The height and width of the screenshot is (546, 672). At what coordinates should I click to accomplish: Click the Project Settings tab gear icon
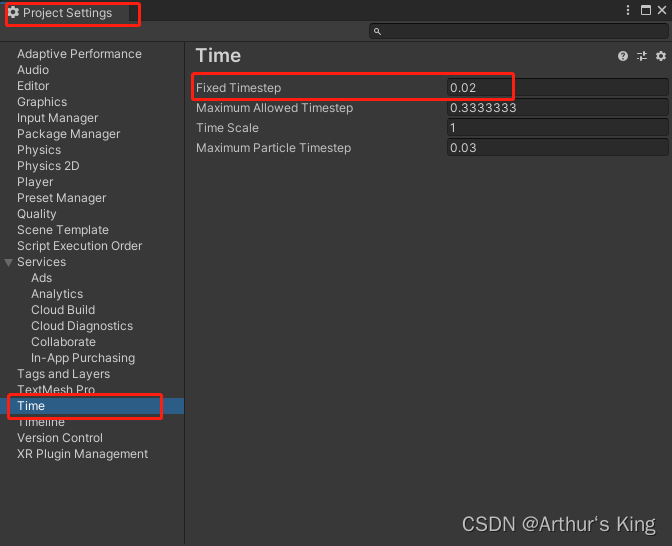click(x=13, y=12)
